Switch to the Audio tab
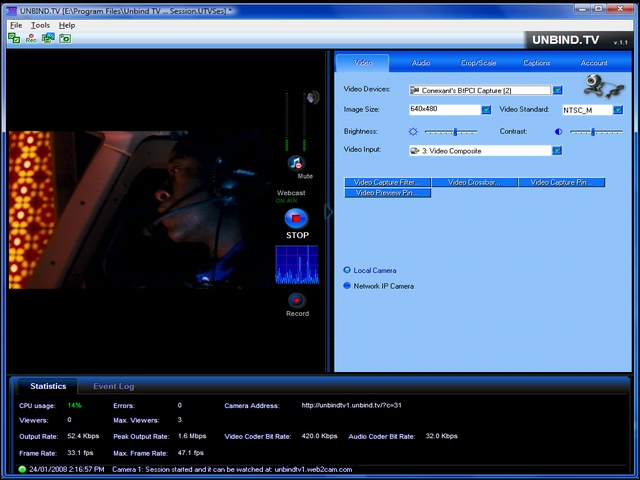The image size is (640, 480). [420, 63]
